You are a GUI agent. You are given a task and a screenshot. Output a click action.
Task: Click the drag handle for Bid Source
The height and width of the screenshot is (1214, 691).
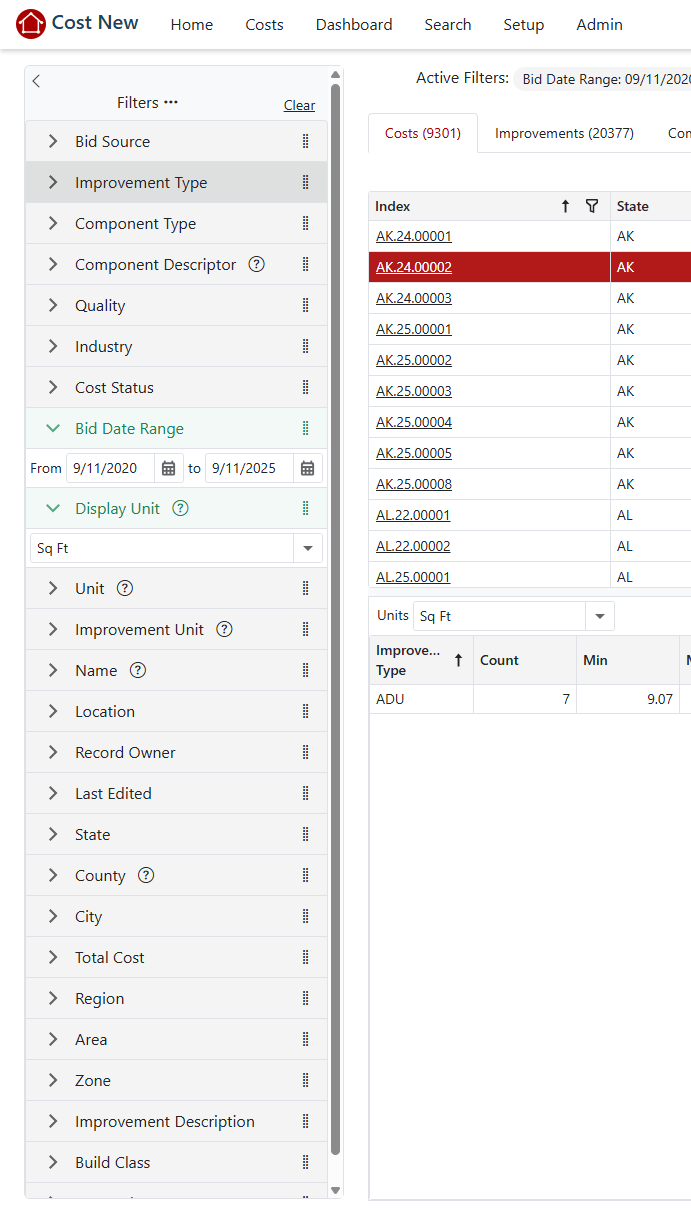tap(306, 142)
